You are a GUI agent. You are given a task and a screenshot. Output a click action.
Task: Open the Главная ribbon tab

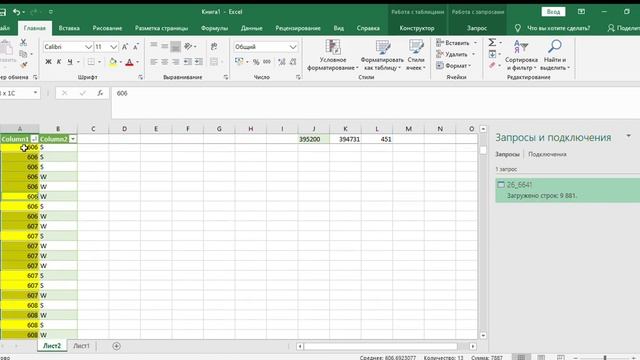[x=35, y=28]
